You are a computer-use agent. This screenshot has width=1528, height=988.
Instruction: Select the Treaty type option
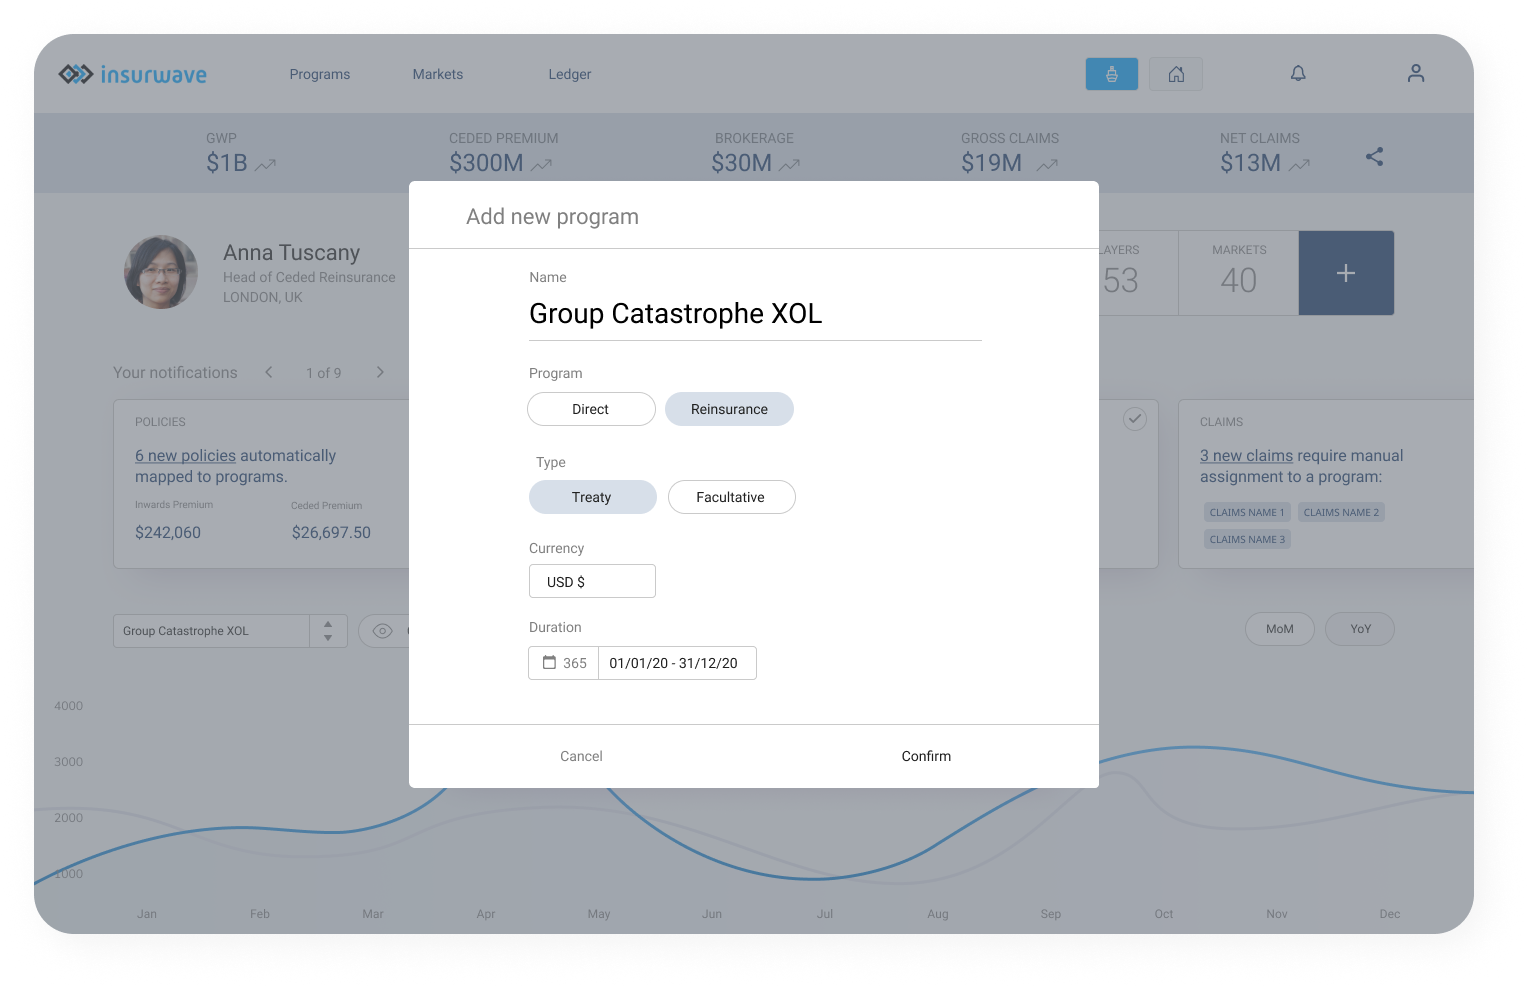coord(592,497)
